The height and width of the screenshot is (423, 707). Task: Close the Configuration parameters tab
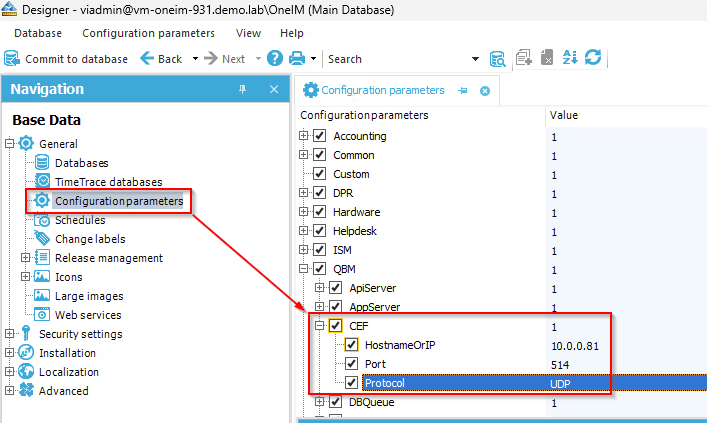click(485, 91)
